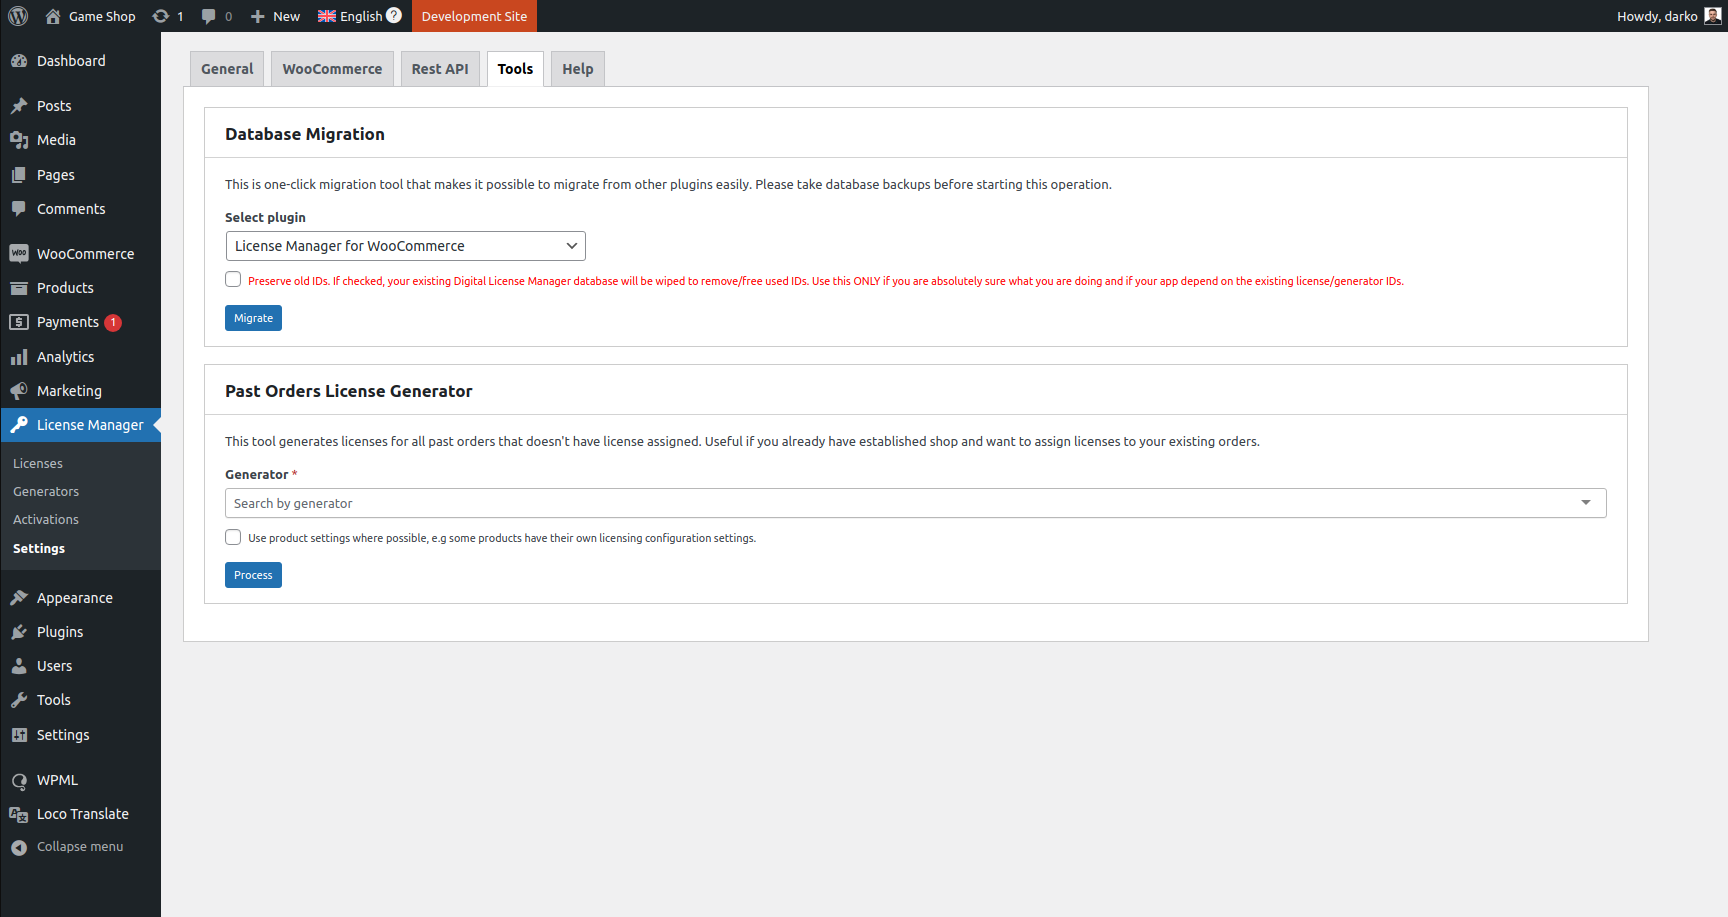The width and height of the screenshot is (1728, 917).
Task: Click the plus New content icon
Action: (x=257, y=16)
